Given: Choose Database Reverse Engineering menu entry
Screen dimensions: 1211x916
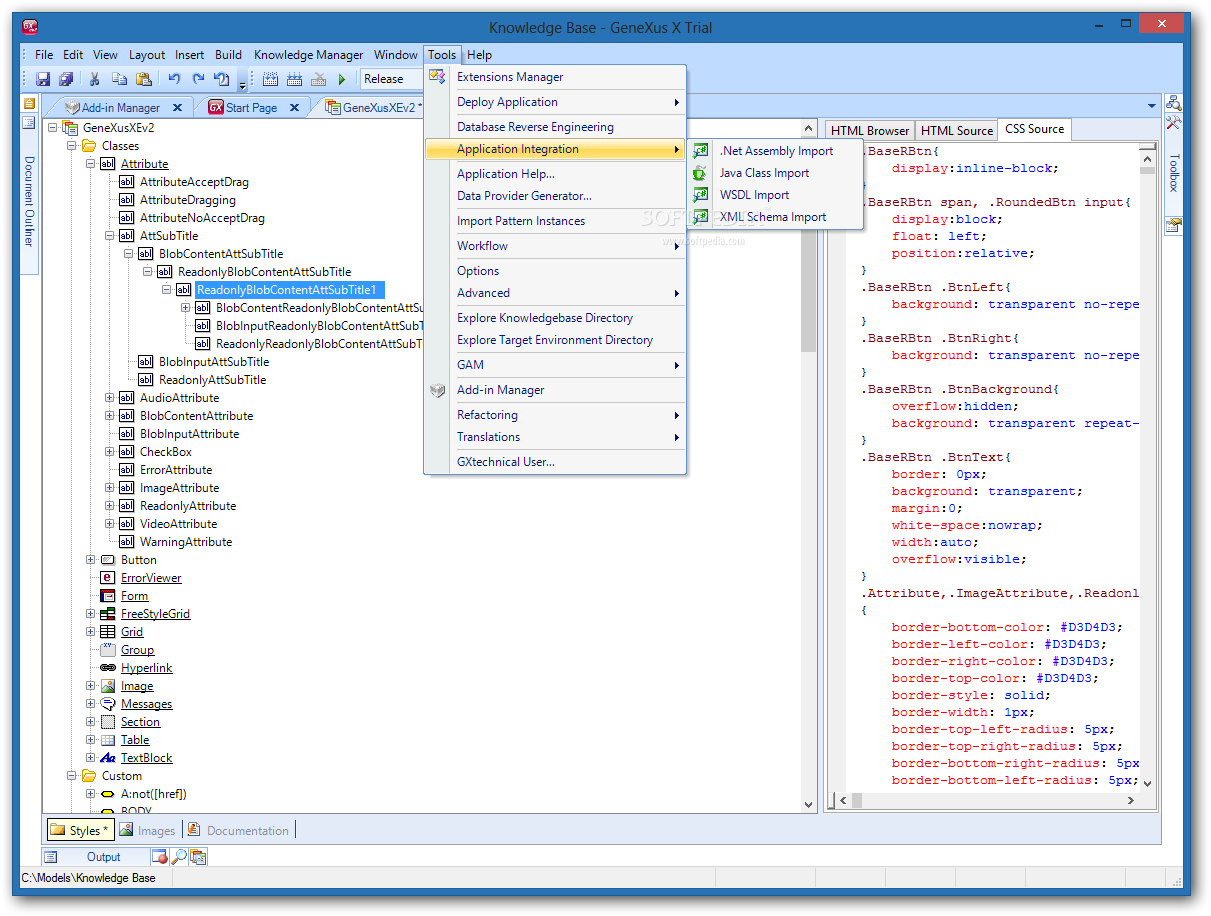Looking at the screenshot, I should click(x=555, y=127).
